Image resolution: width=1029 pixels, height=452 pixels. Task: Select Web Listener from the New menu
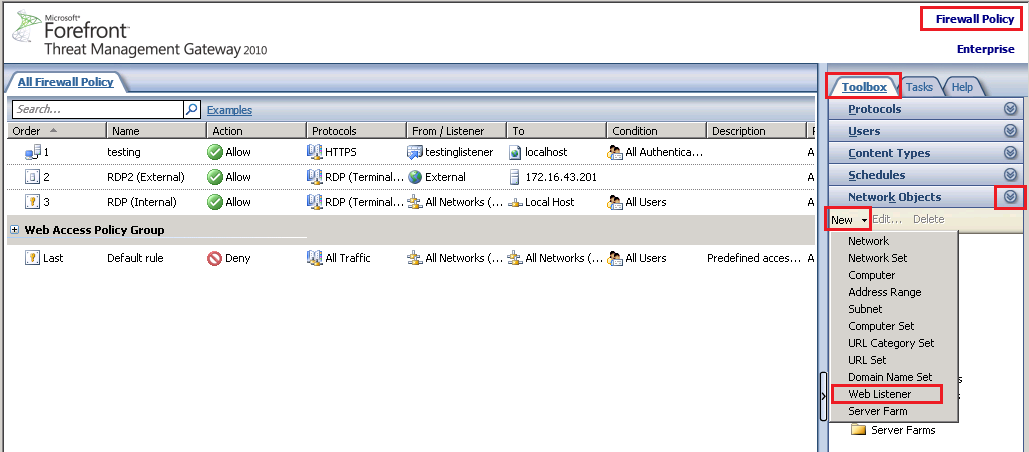tap(879, 394)
